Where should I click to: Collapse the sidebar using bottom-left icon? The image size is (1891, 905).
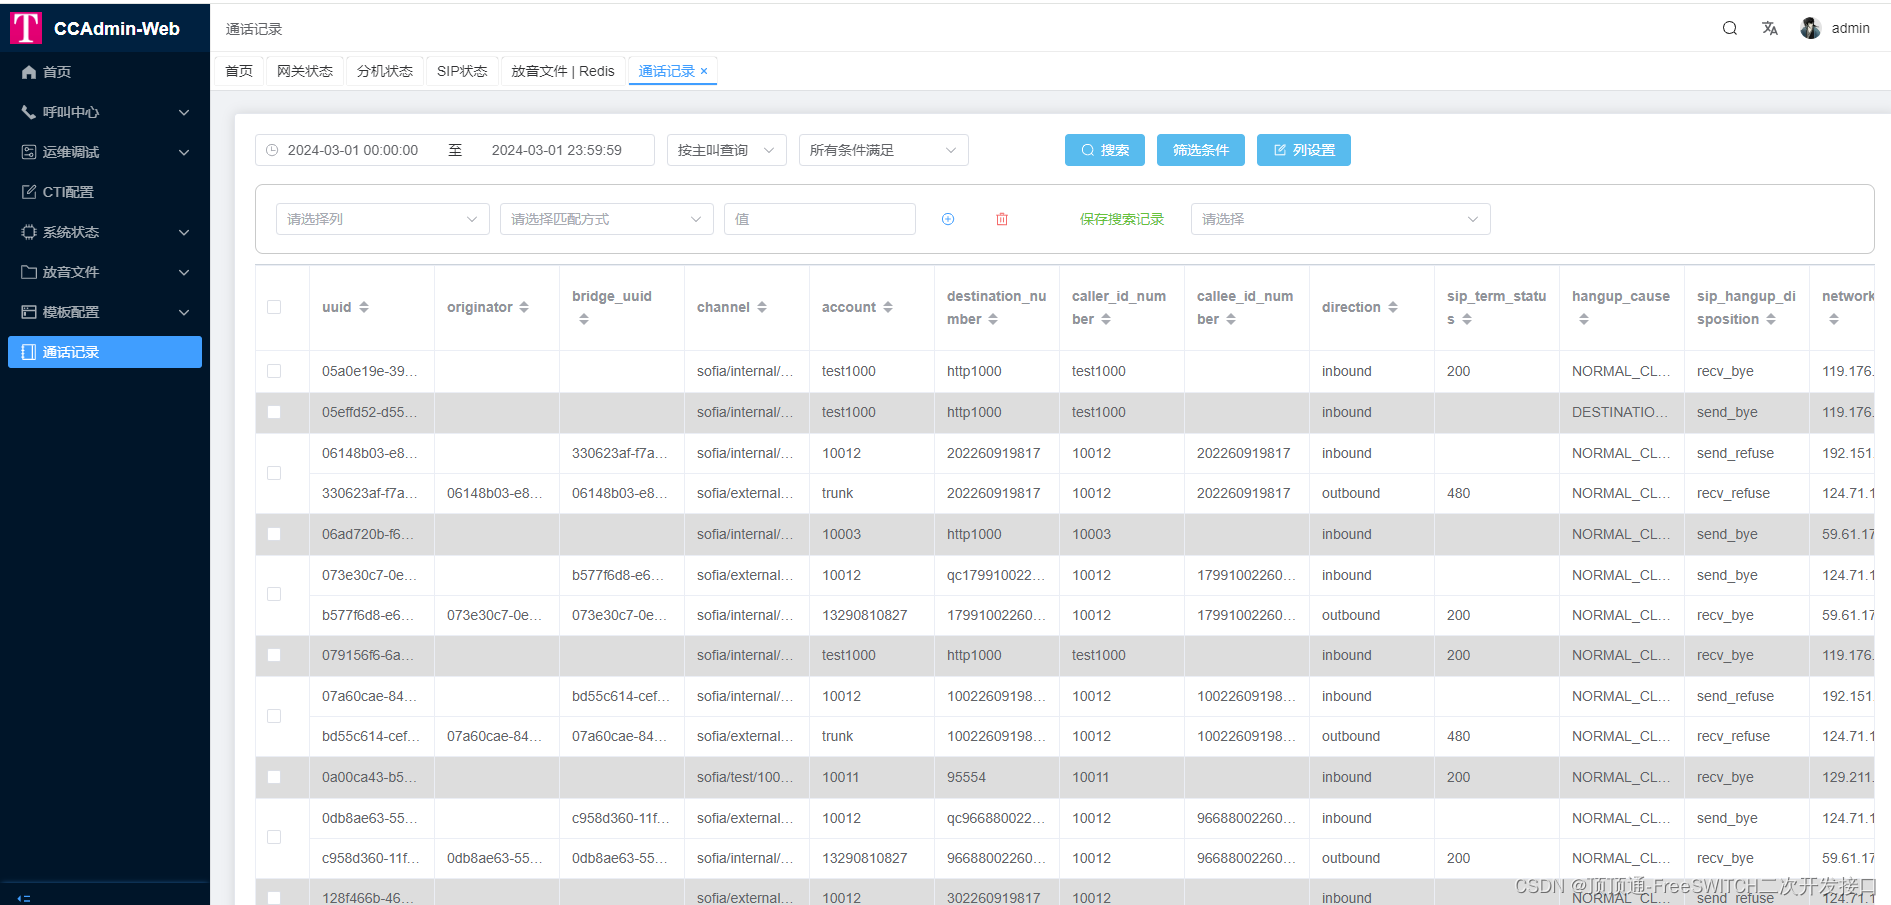(24, 898)
